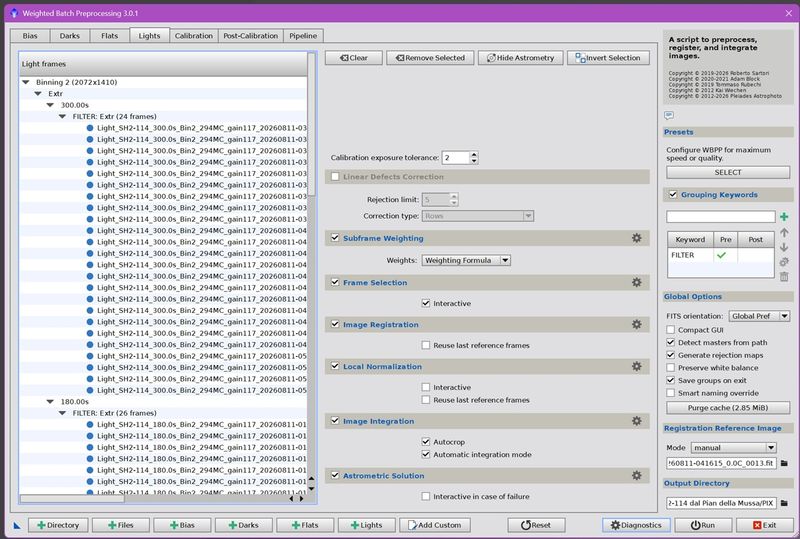Enable Reuse last reference frames under Image Registration
800x539 pixels.
[426, 345]
